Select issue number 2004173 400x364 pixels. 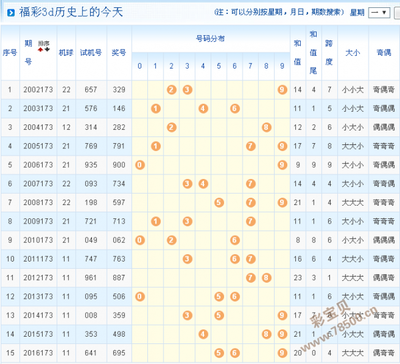coord(38,127)
